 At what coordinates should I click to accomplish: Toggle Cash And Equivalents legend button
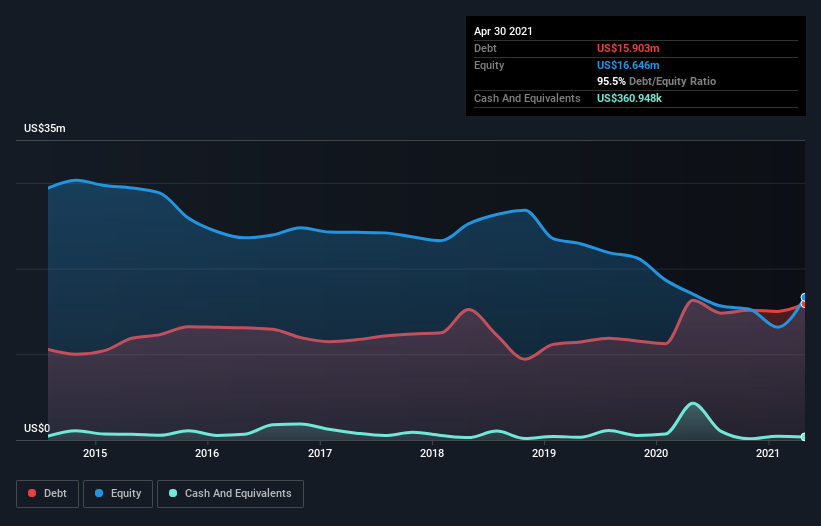(x=230, y=494)
